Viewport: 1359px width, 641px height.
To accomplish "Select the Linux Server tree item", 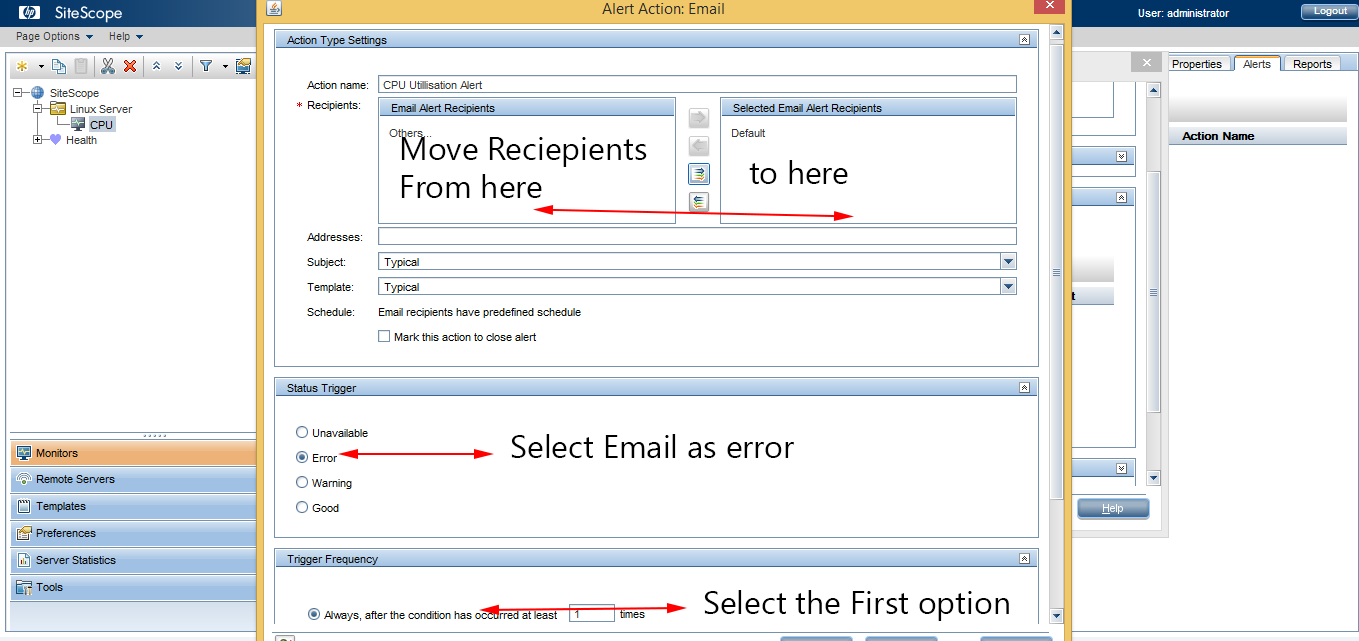I will 101,109.
